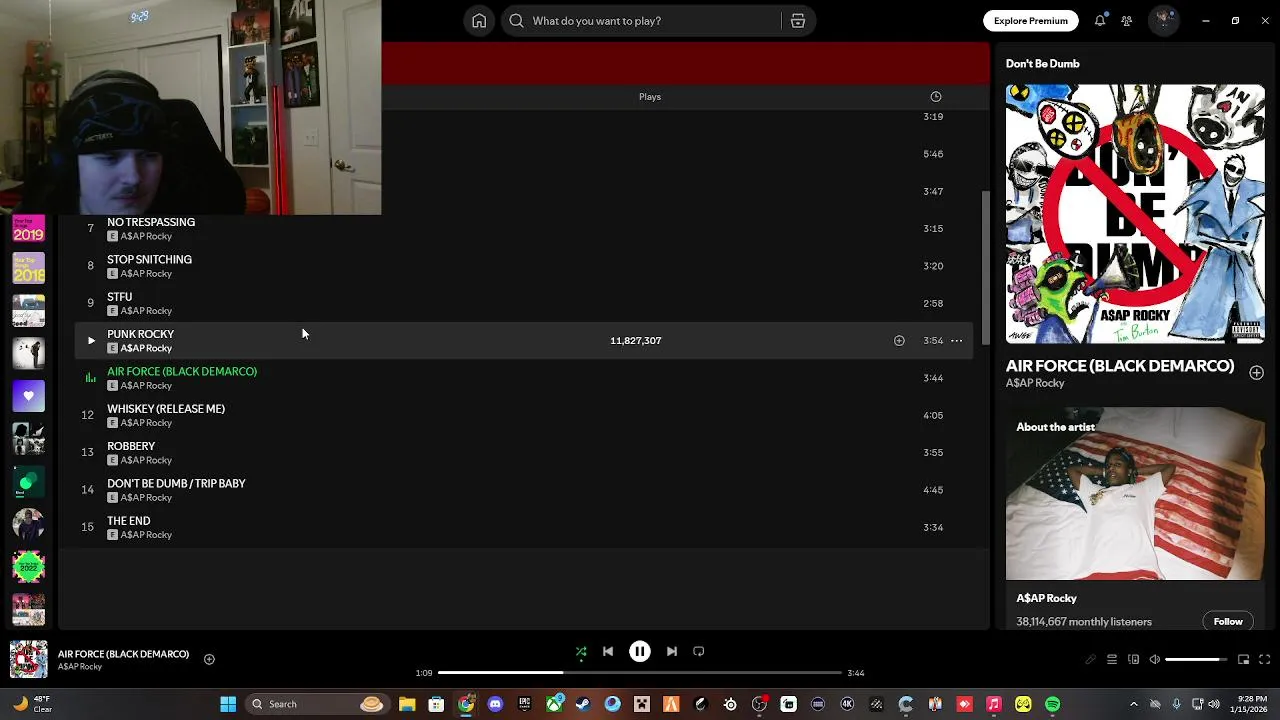This screenshot has height=720, width=1280.
Task: Open the notifications bell
Action: click(1100, 20)
